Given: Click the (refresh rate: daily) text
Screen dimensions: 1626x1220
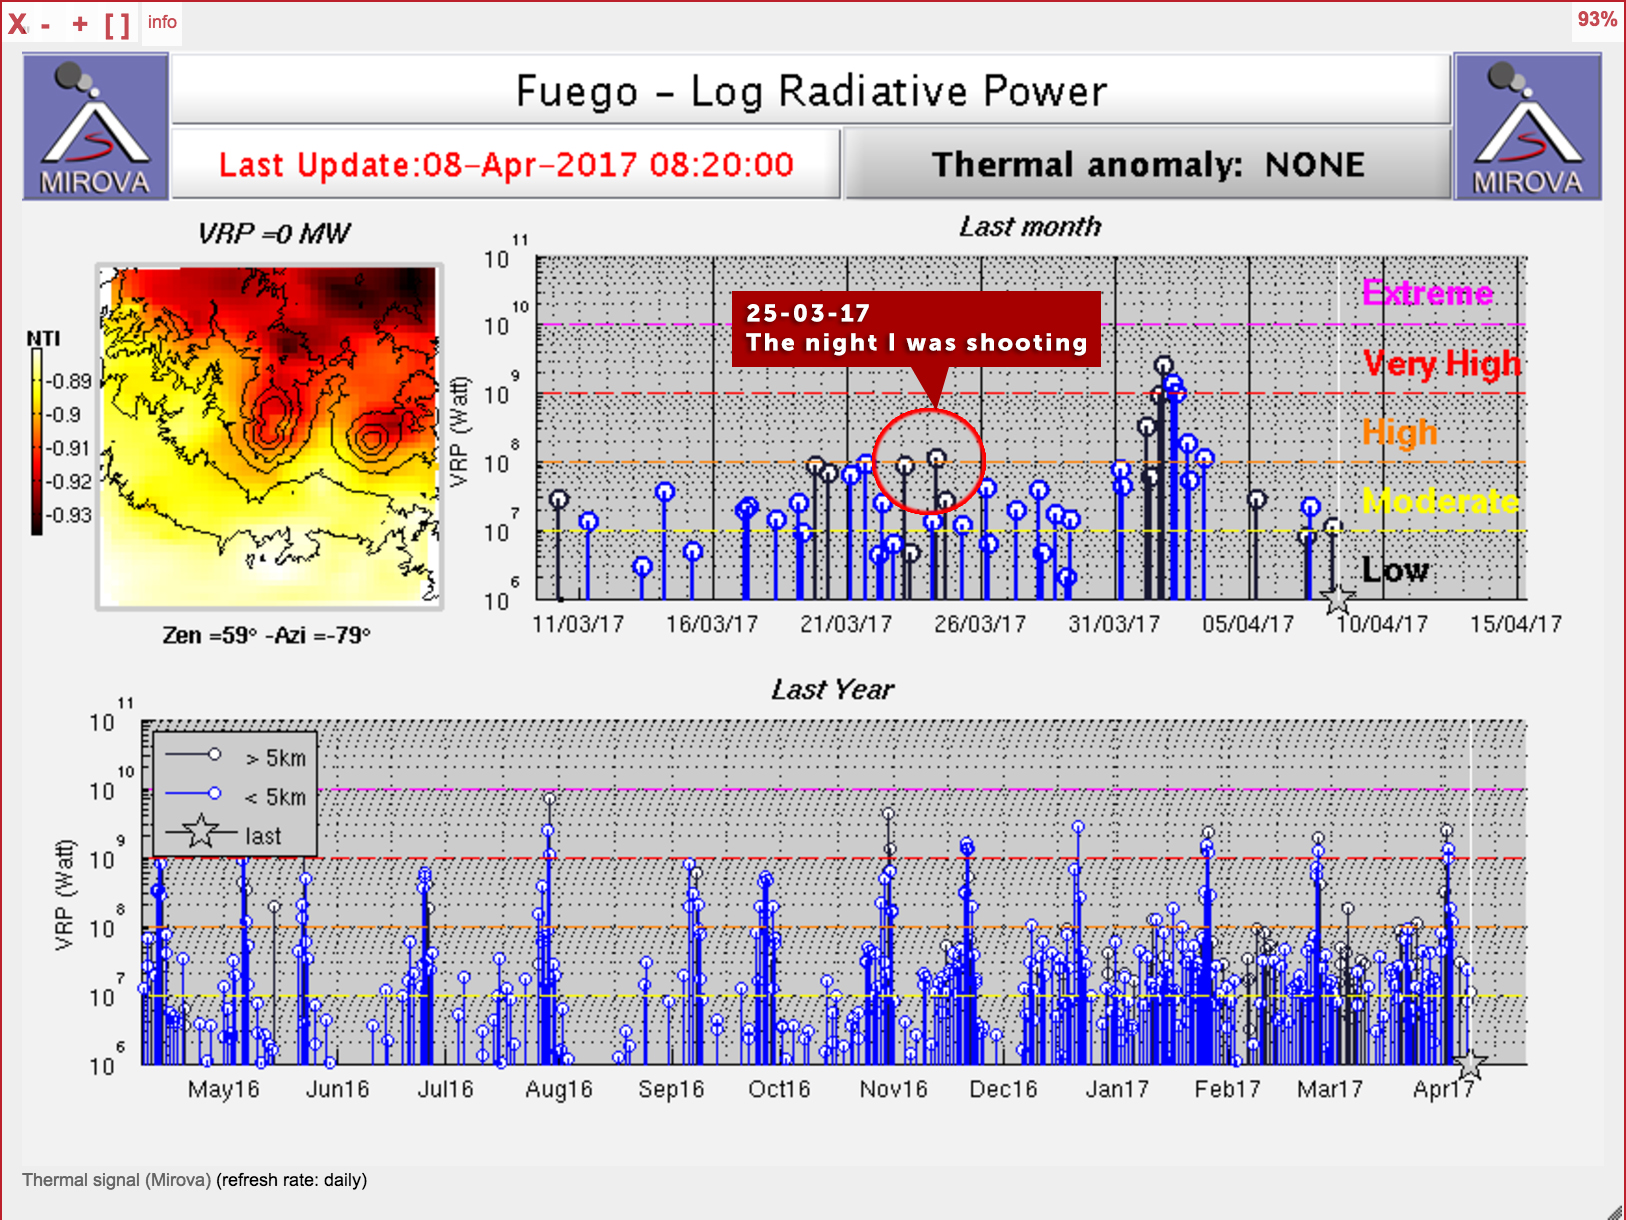Looking at the screenshot, I should [292, 1180].
